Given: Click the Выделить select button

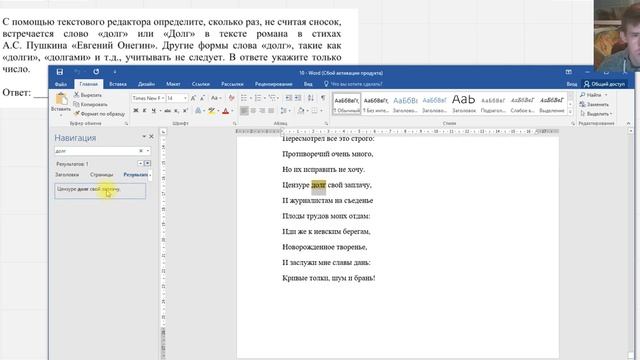Looking at the screenshot, I should (x=596, y=114).
